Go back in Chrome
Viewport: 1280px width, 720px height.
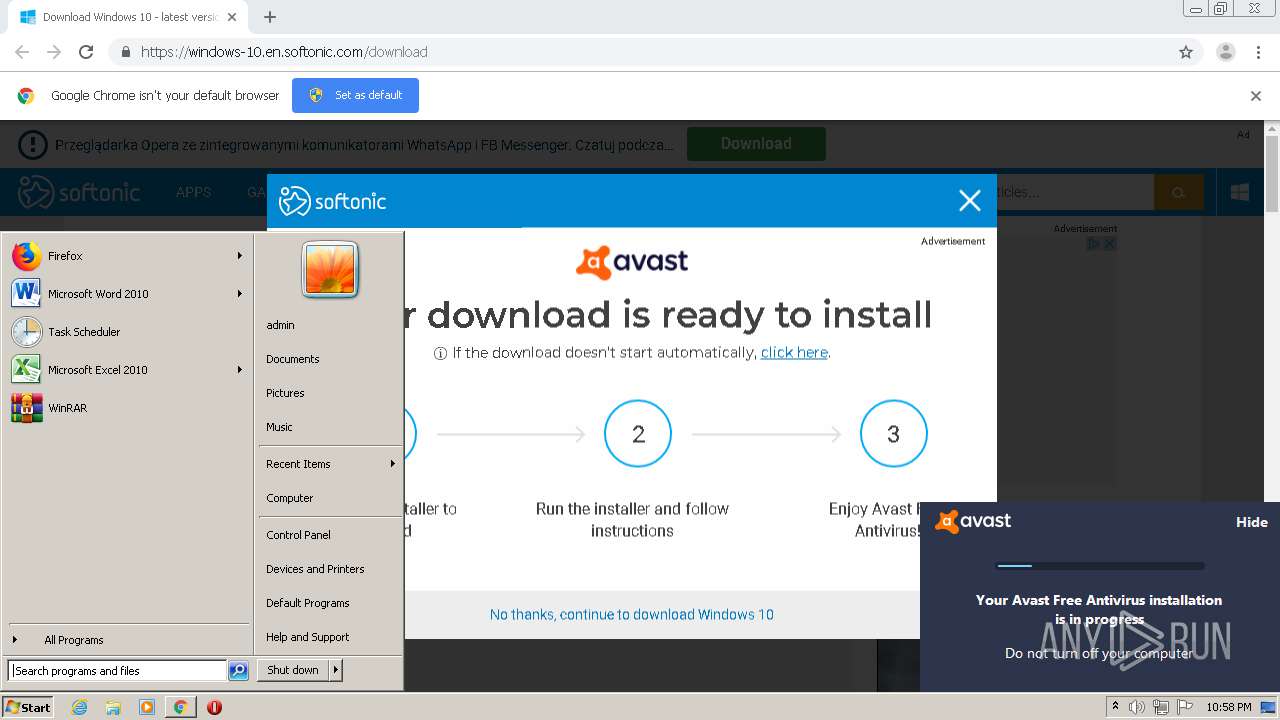[x=22, y=52]
